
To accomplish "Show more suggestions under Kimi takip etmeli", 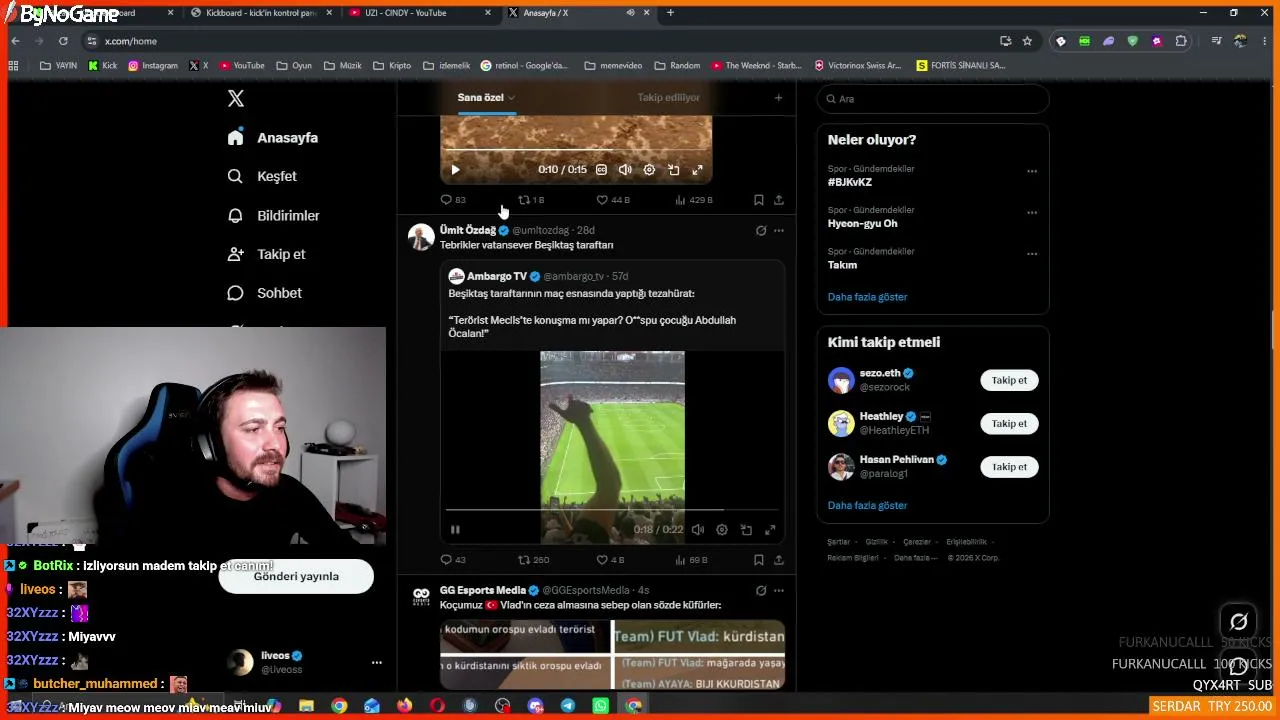I will click(867, 506).
